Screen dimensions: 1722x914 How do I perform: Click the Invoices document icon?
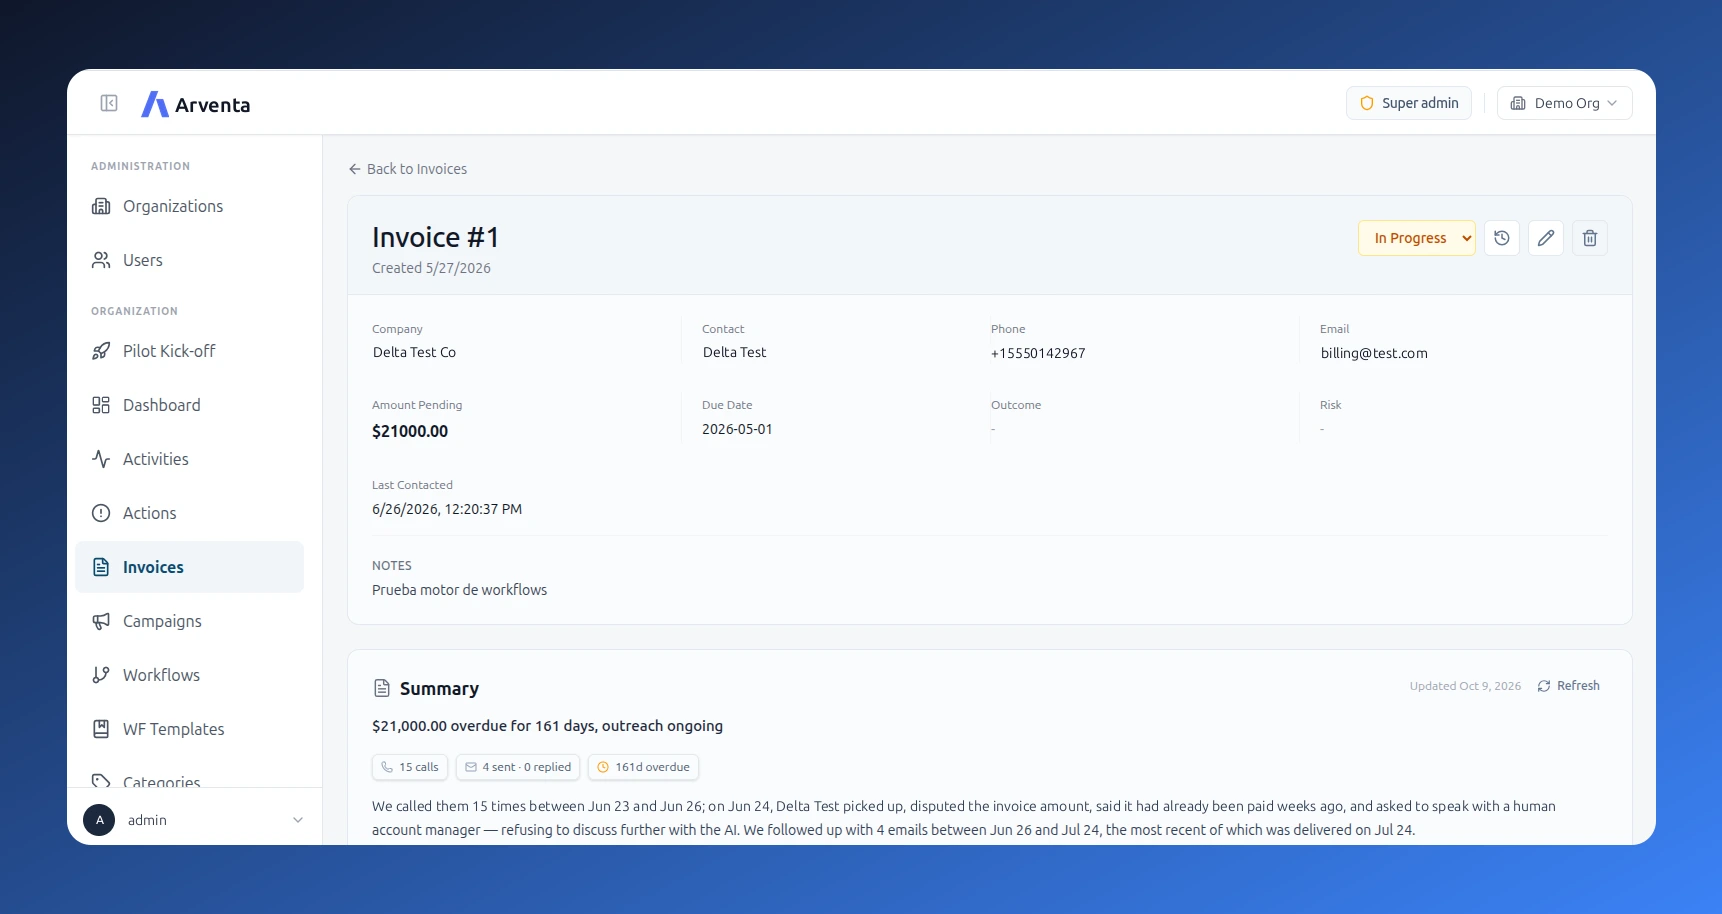[x=101, y=567]
